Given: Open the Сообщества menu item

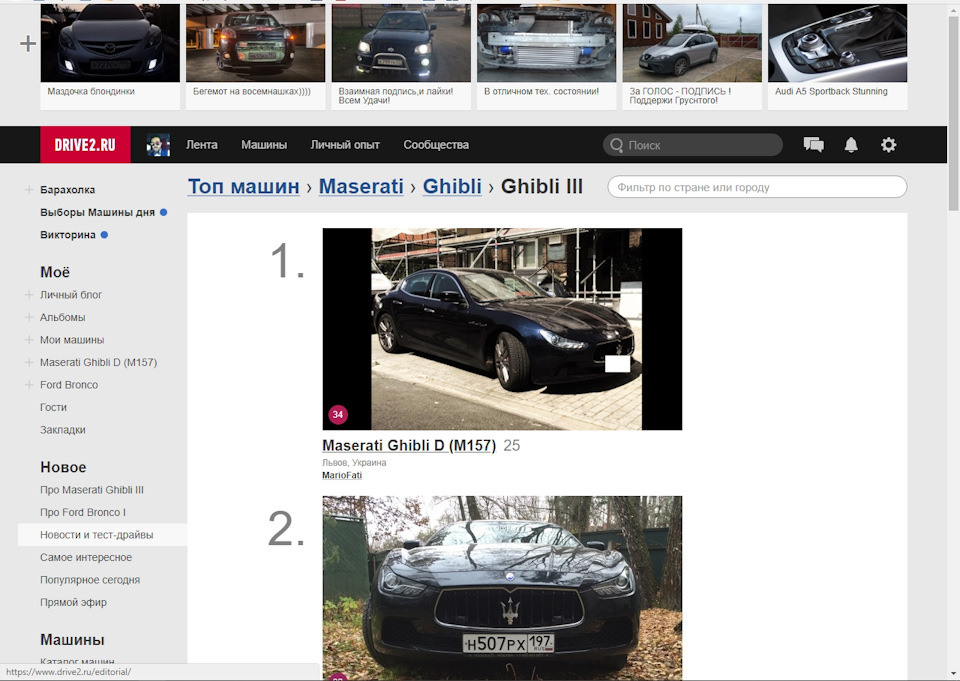Looking at the screenshot, I should (x=436, y=145).
